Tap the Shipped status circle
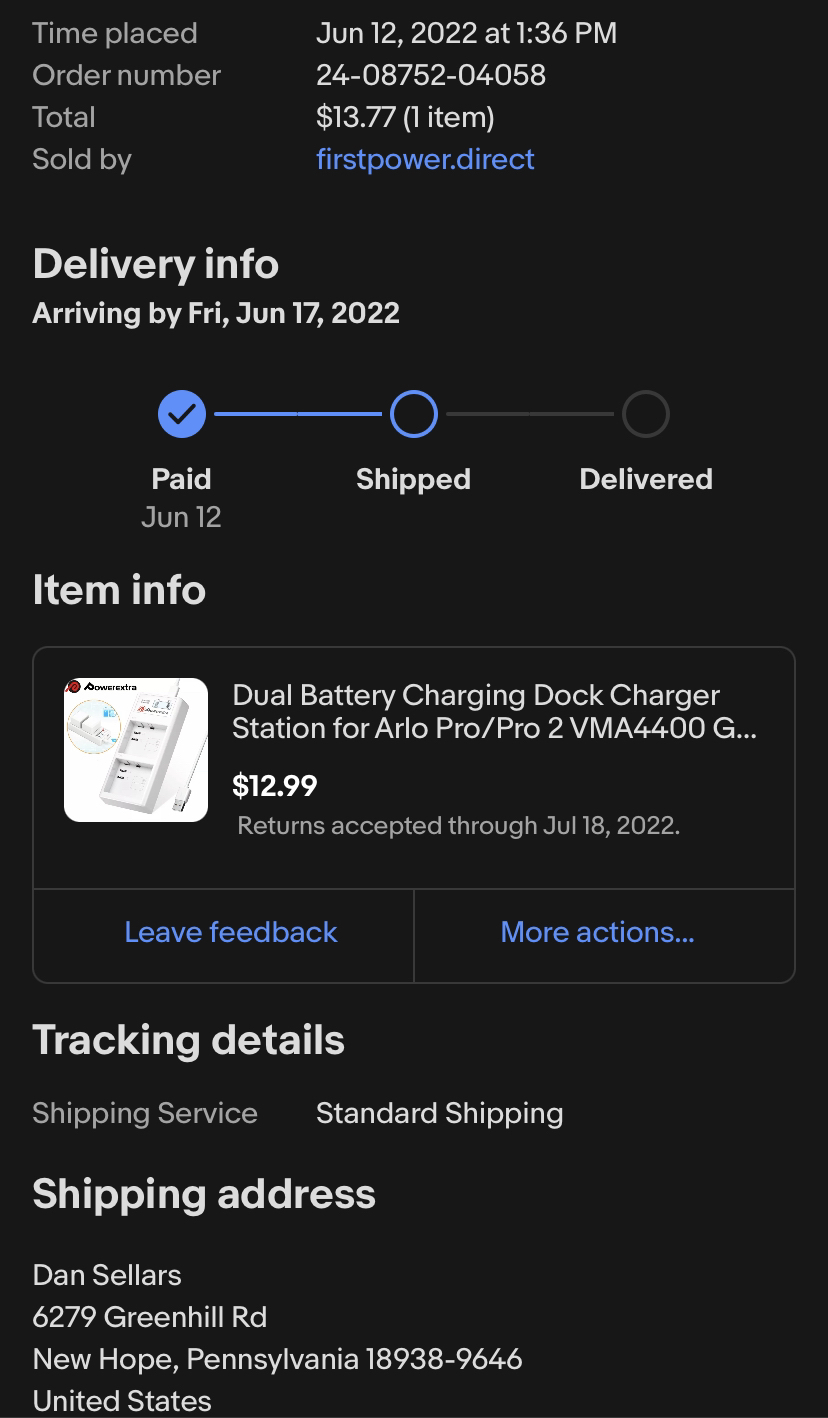Screen dimensions: 828x1418 pos(414,414)
